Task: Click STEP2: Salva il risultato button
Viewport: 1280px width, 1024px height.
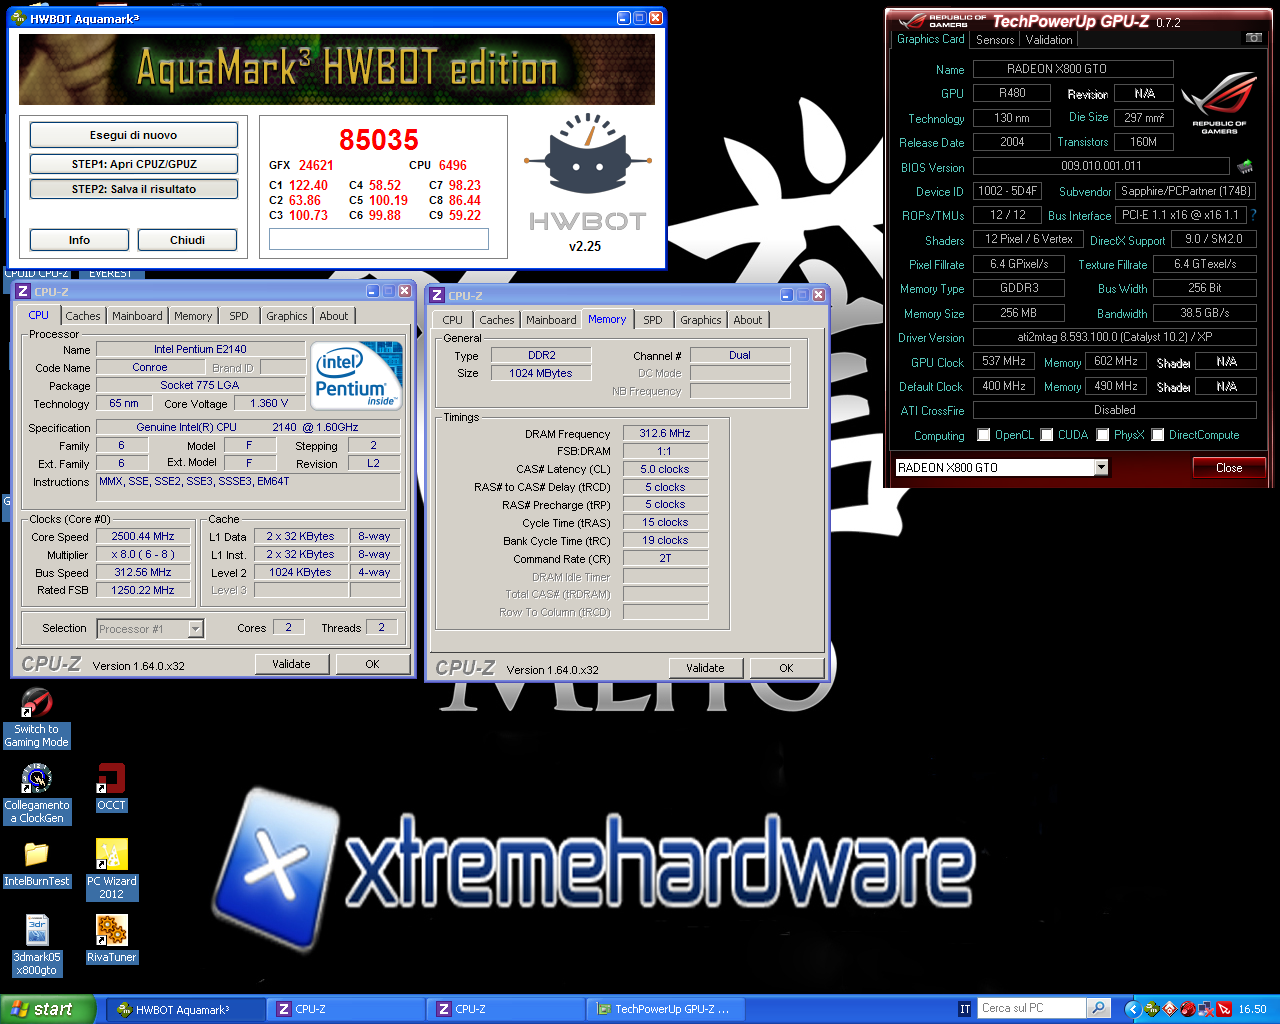Action: click(x=134, y=189)
